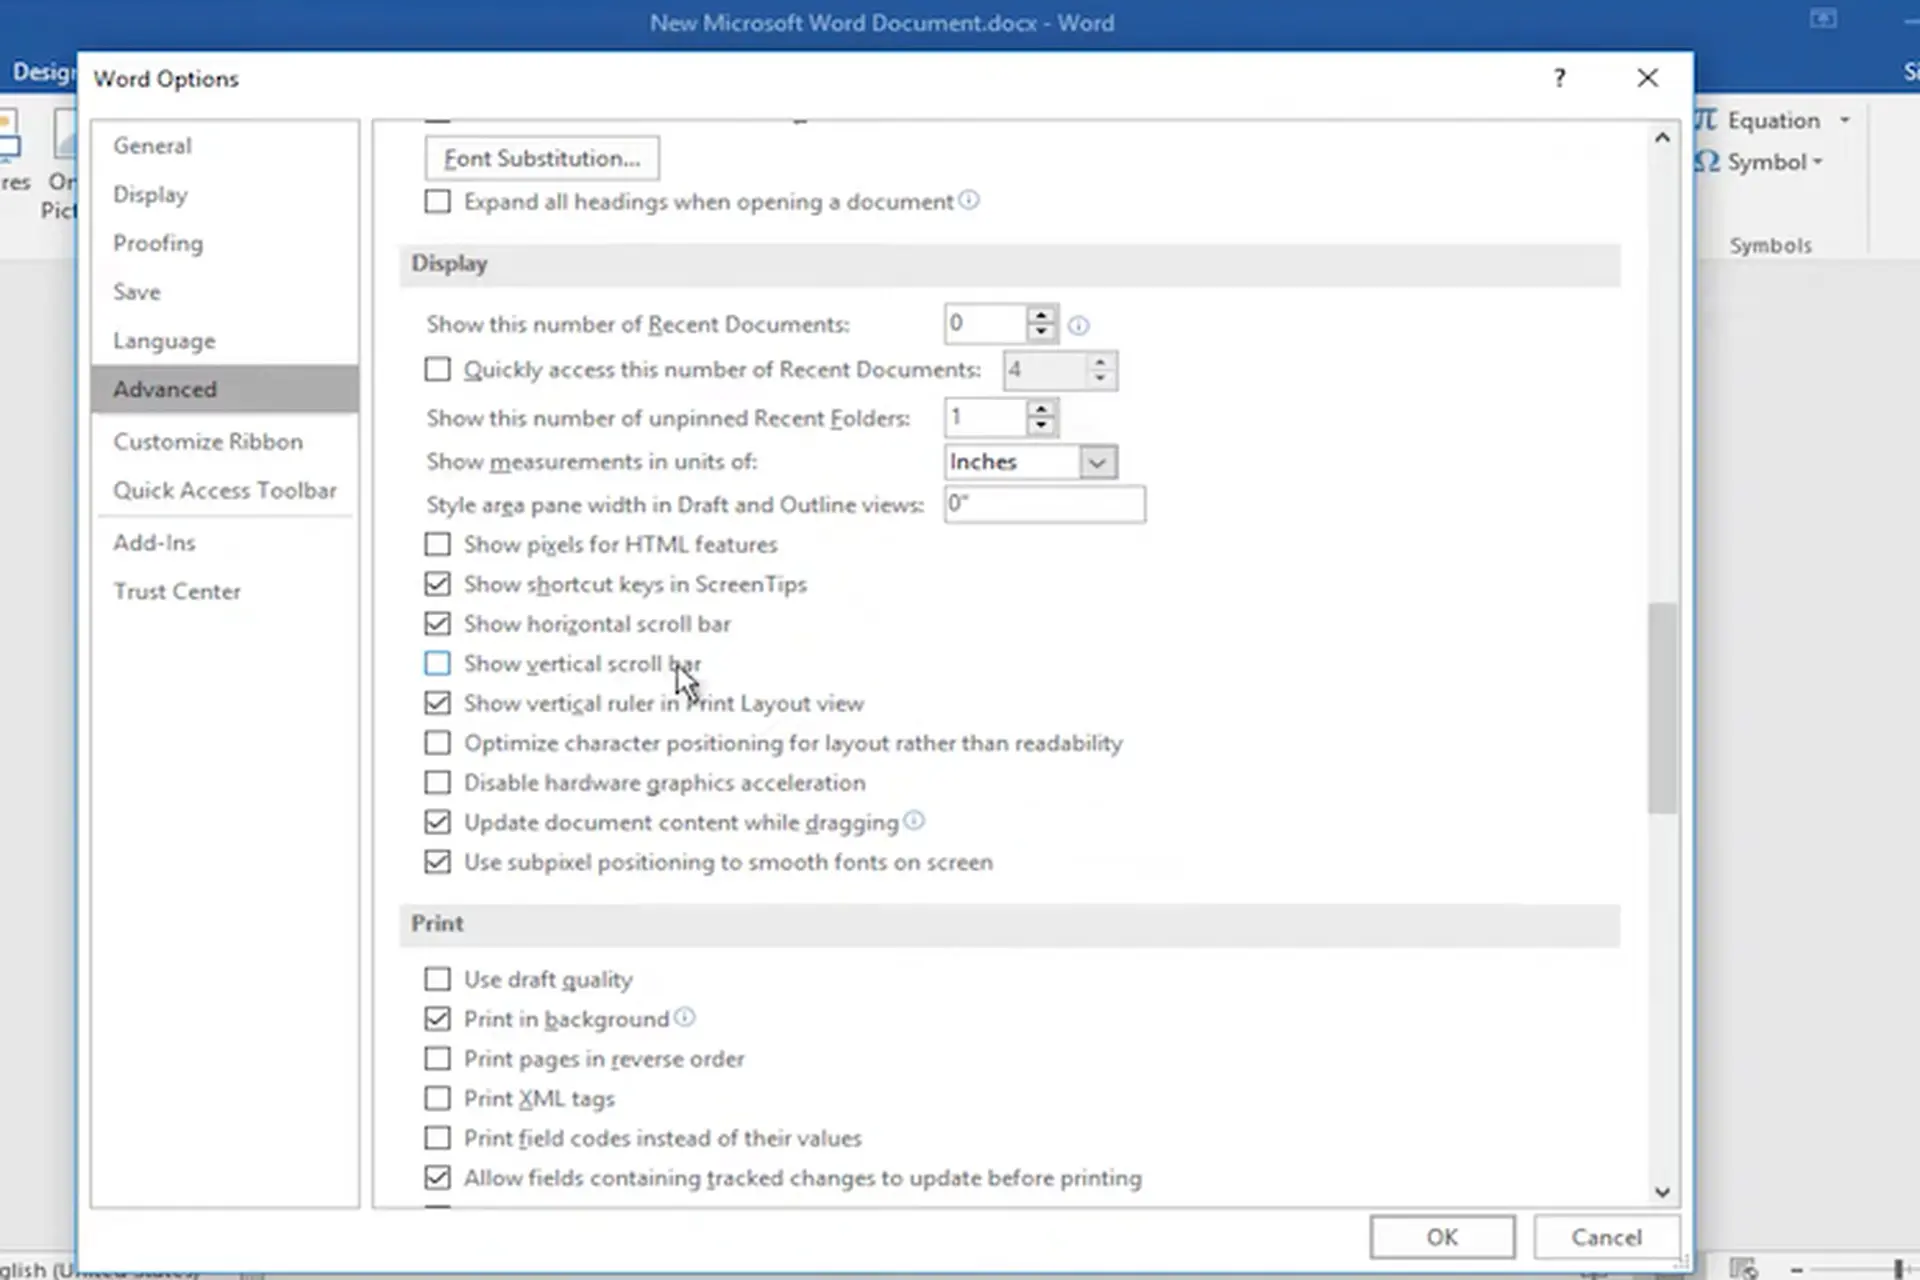Click info icon beside Expand all headings option

(x=969, y=200)
